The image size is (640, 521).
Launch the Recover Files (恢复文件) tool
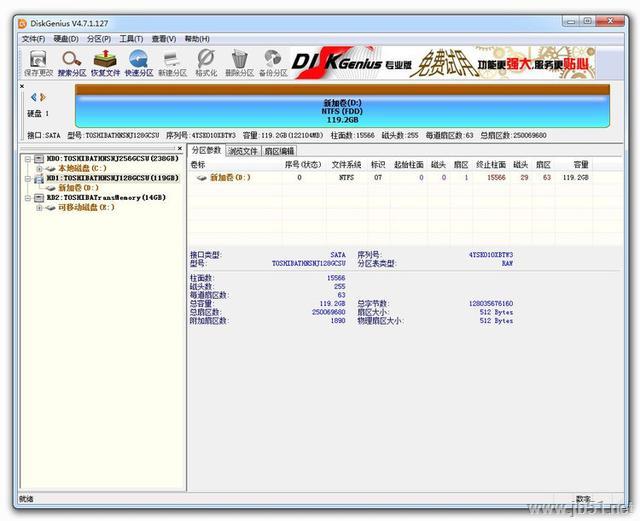[105, 63]
